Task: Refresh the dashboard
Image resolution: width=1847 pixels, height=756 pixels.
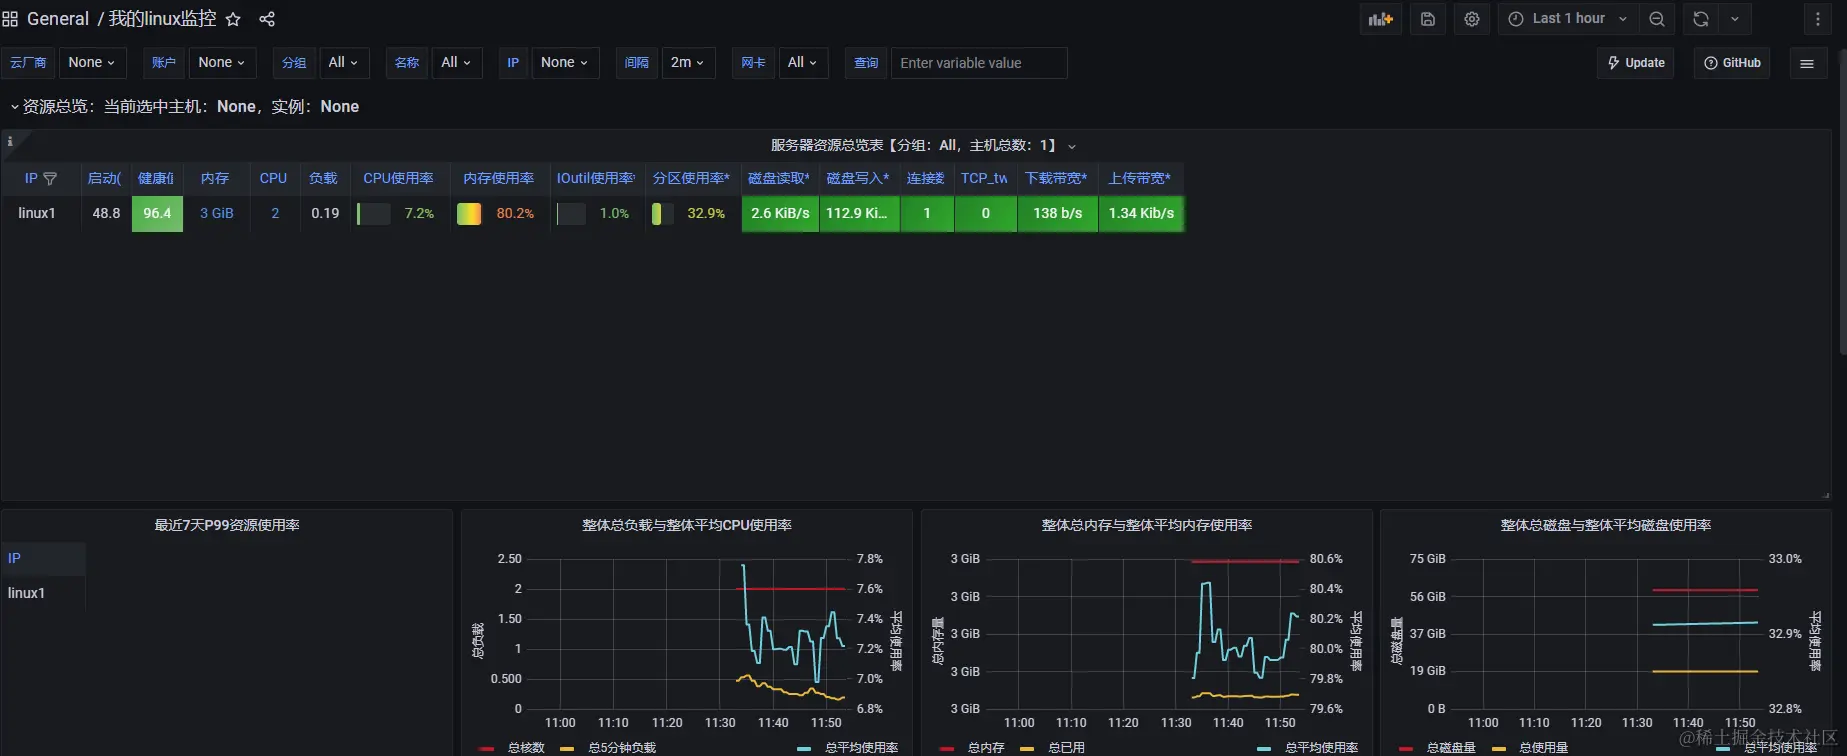Action: [1701, 19]
